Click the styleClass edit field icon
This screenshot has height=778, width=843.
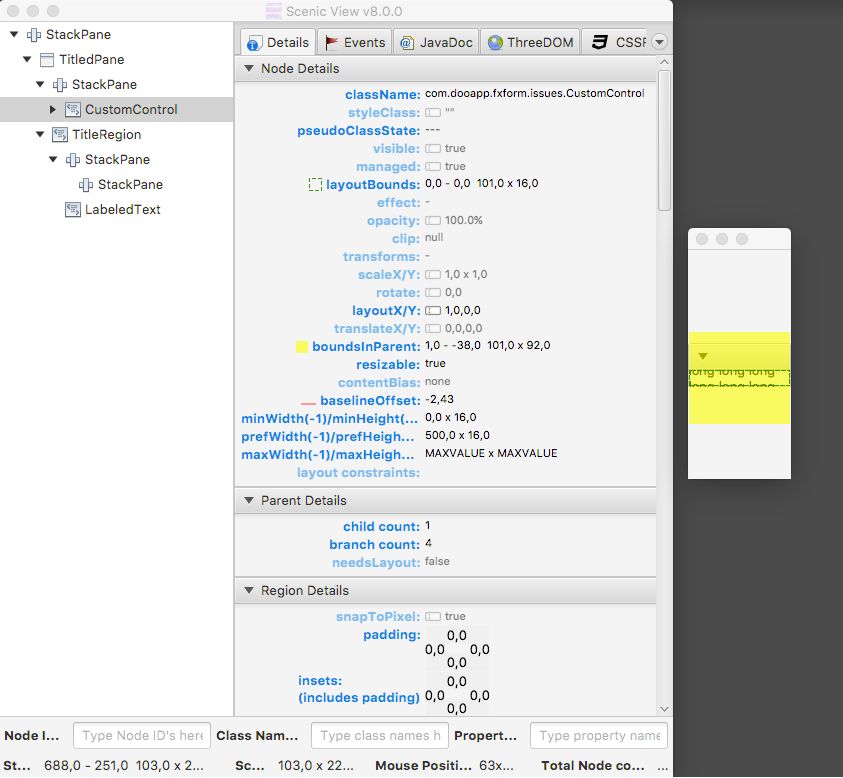click(433, 113)
